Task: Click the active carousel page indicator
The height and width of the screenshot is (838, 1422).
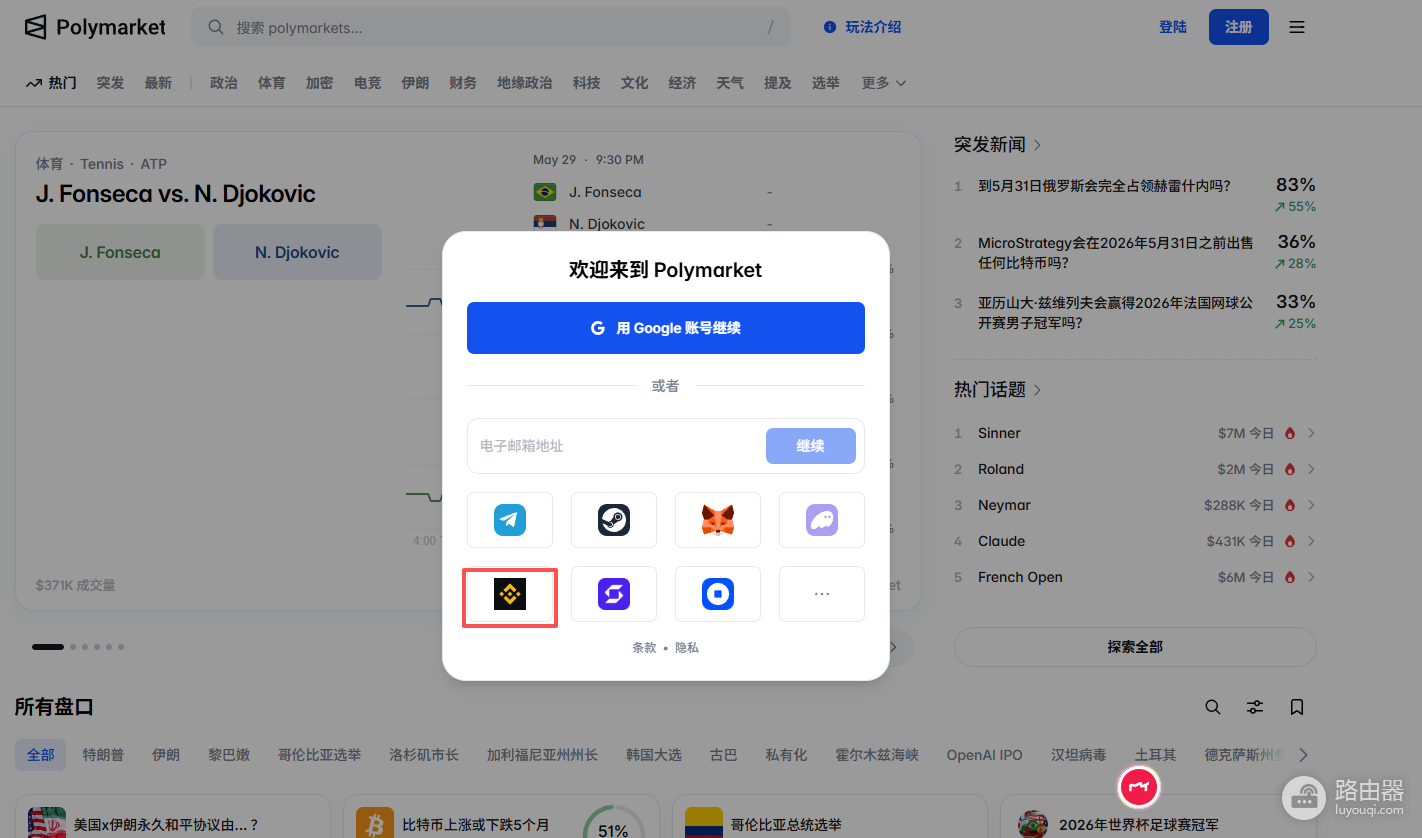Action: 48,647
